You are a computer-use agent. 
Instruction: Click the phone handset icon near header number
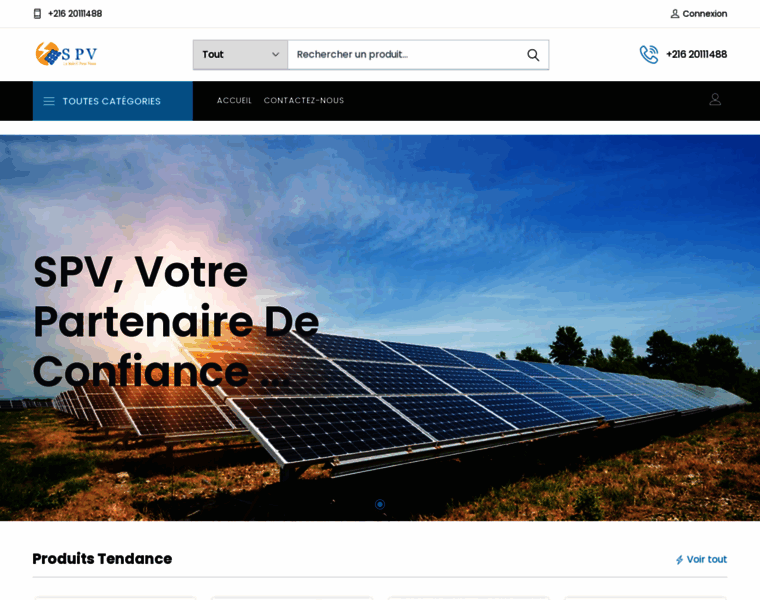649,54
